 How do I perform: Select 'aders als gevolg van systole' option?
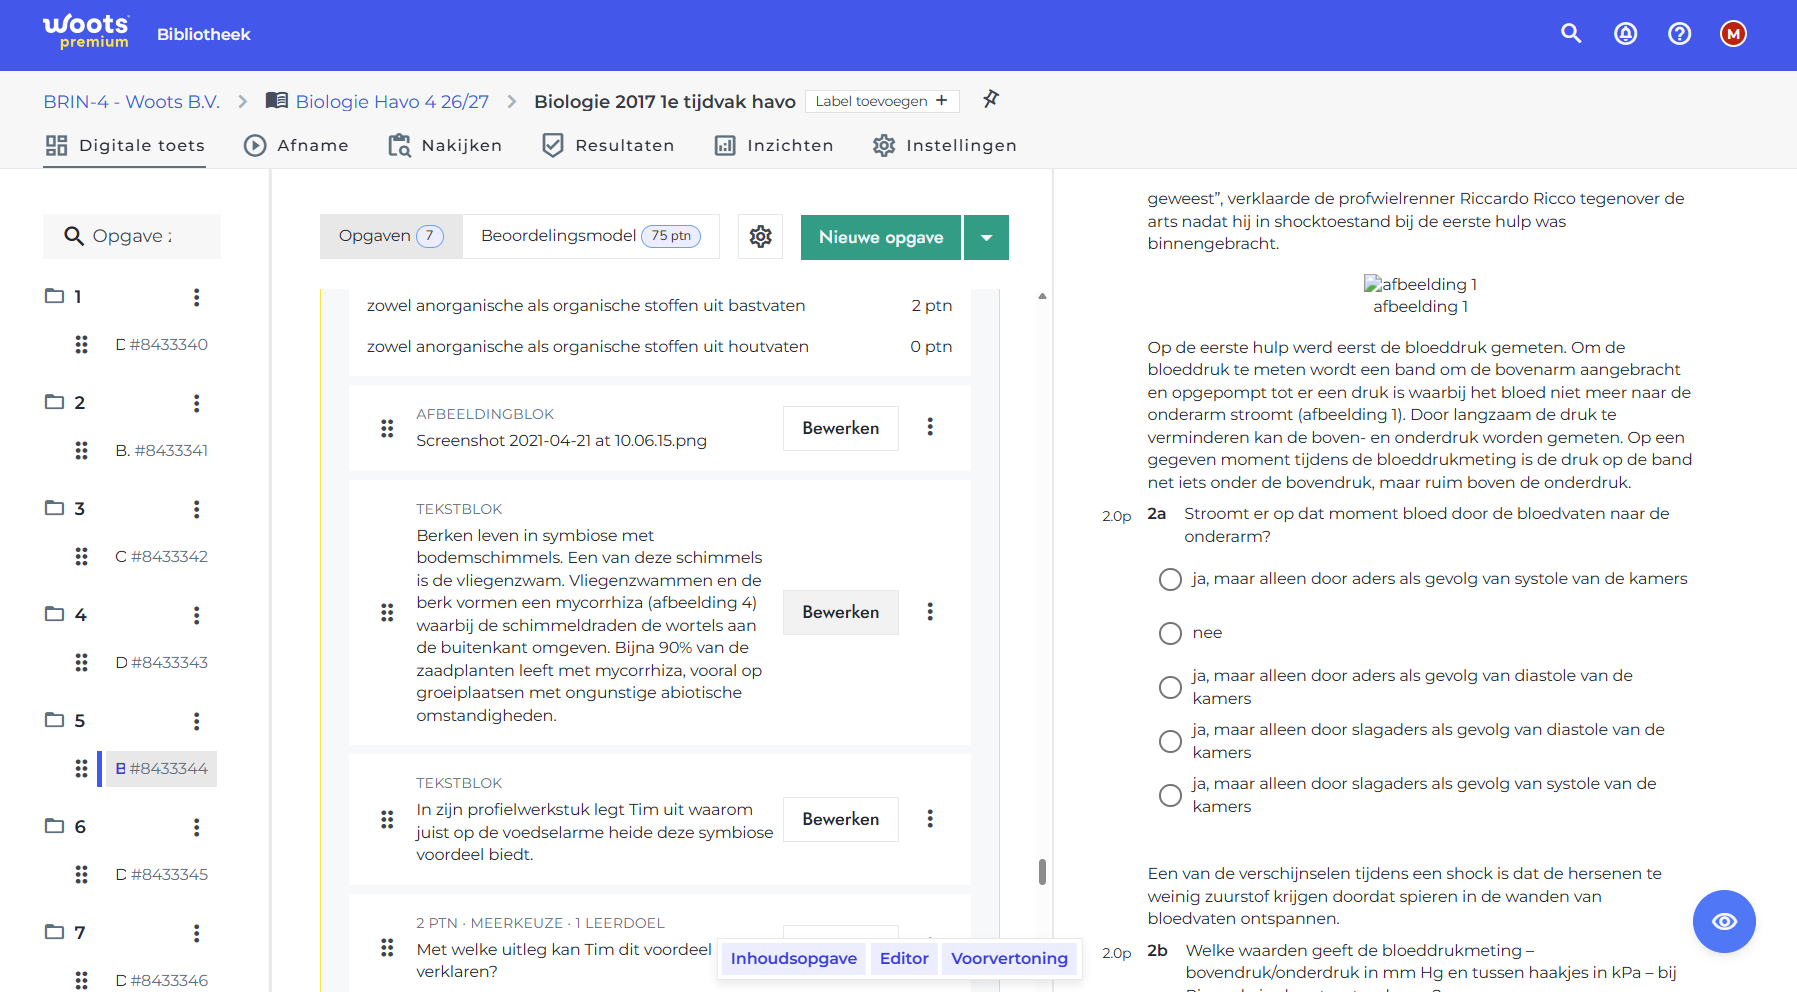coord(1170,579)
